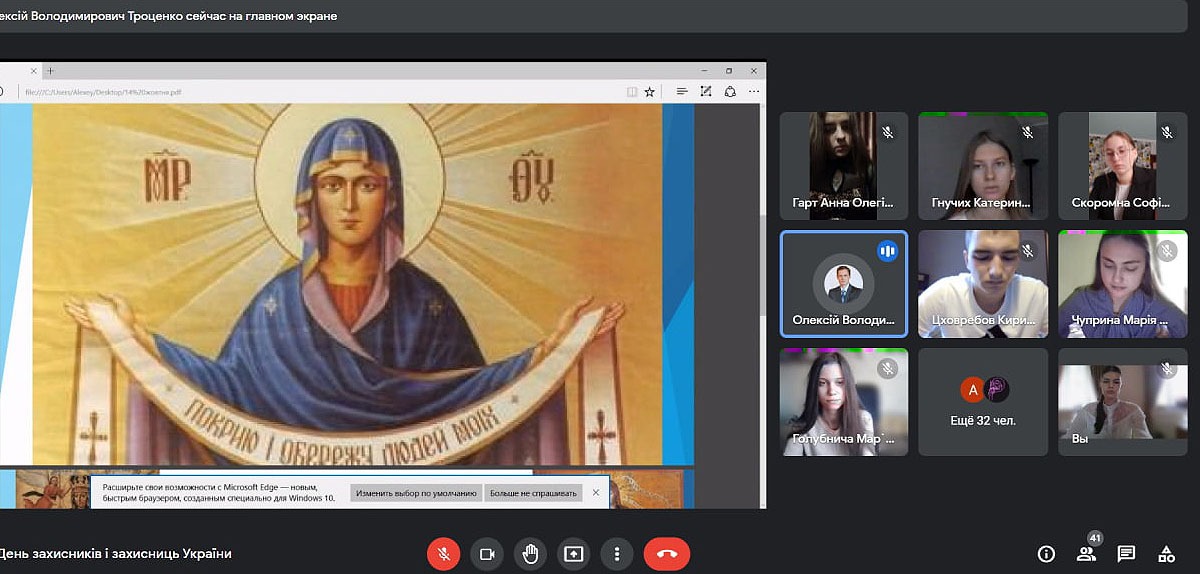This screenshot has width=1200, height=574.
Task: Toggle the camera on or off
Action: 487,553
